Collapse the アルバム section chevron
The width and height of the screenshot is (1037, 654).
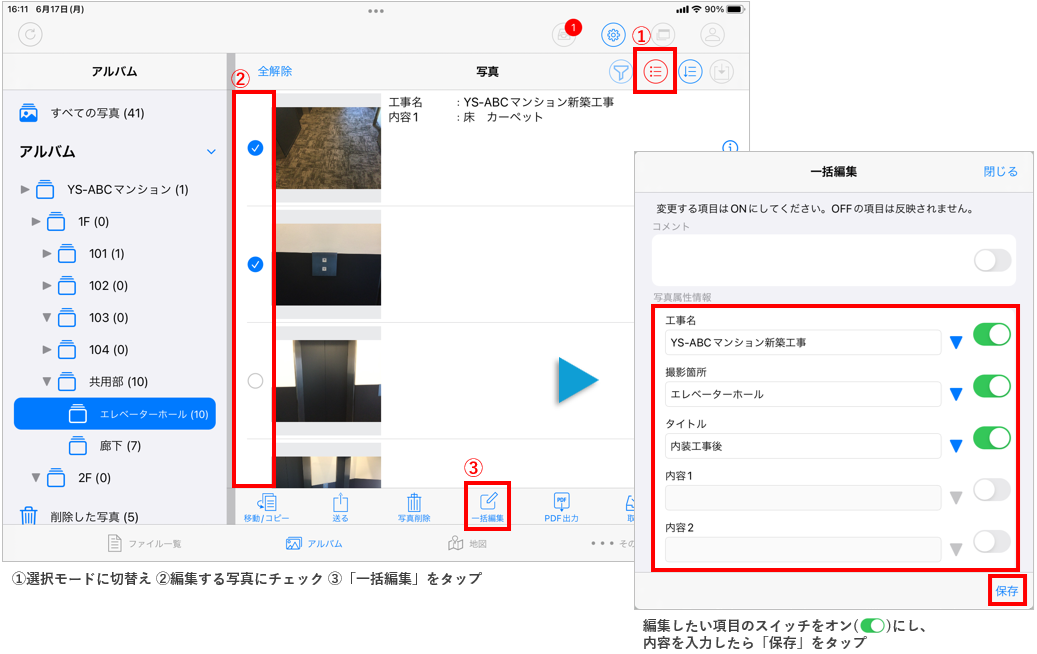point(211,152)
